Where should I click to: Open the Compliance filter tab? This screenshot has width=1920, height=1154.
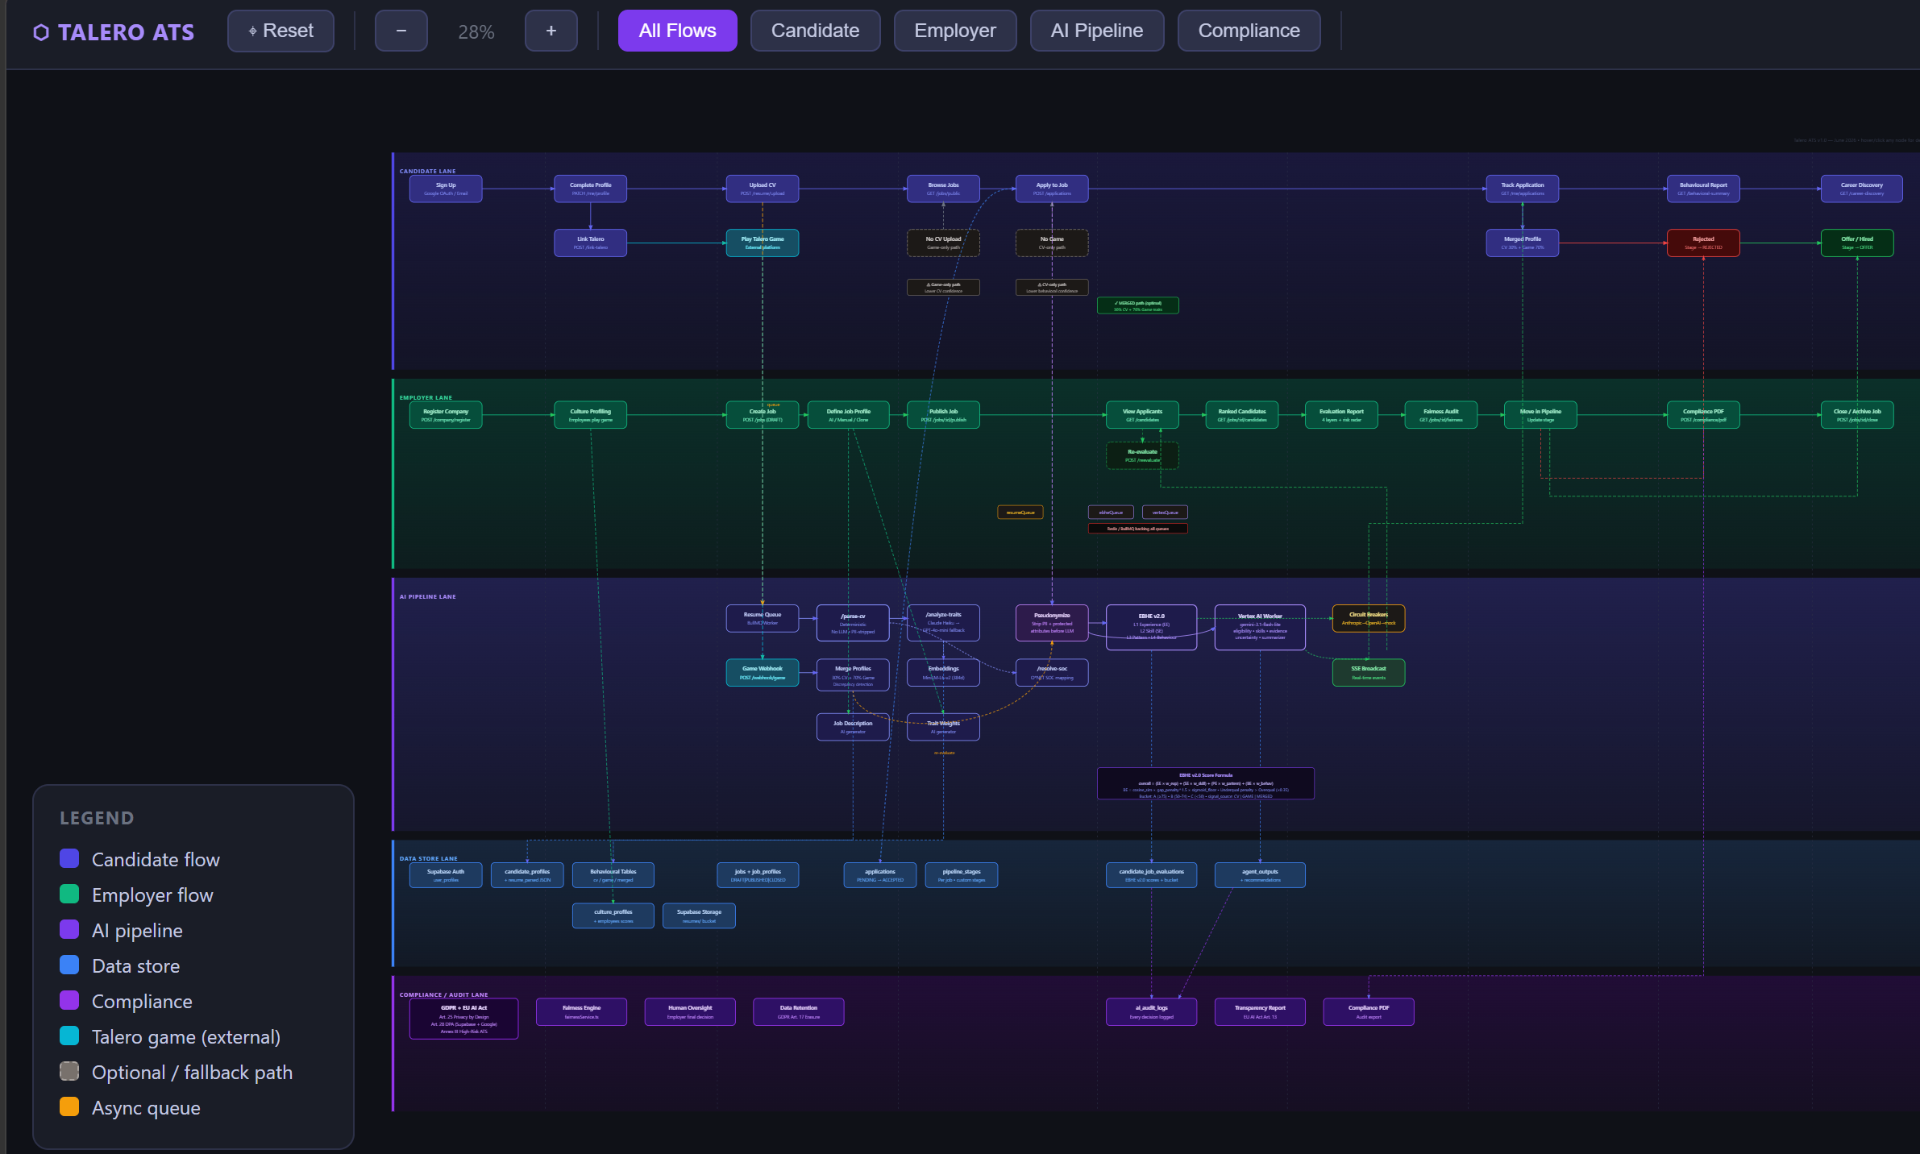1249,31
